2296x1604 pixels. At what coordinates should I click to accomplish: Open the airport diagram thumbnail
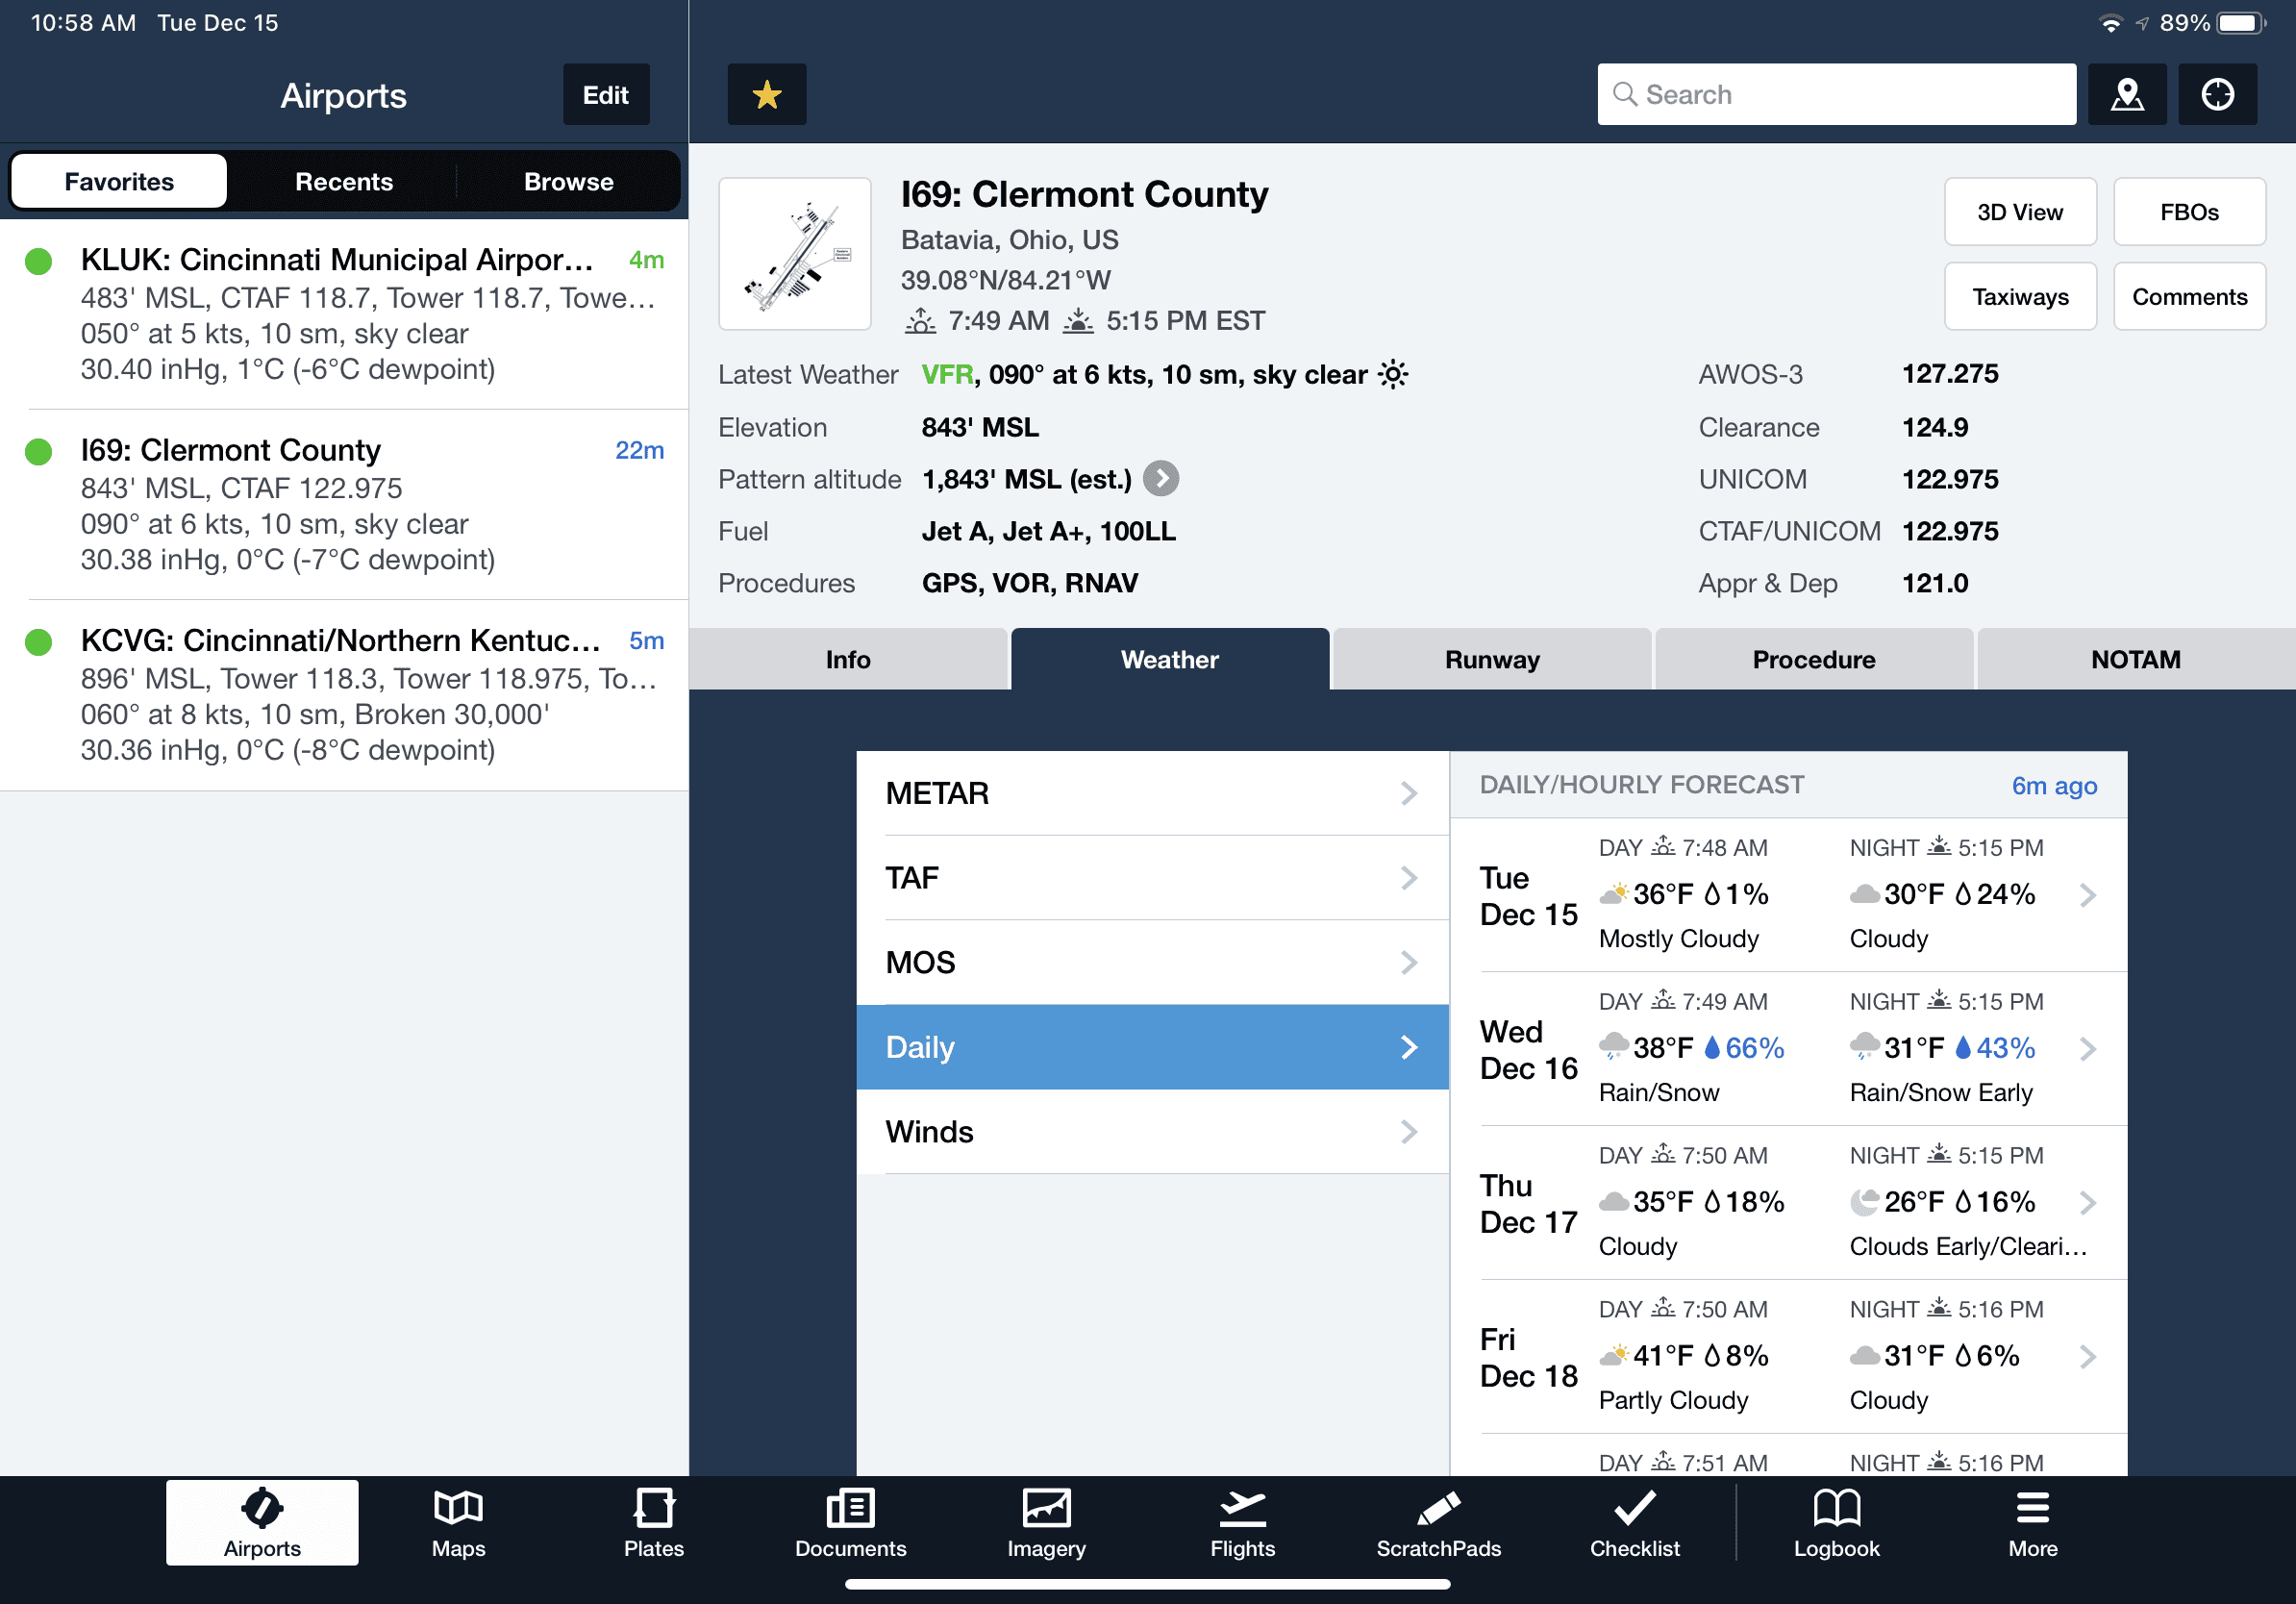(795, 254)
